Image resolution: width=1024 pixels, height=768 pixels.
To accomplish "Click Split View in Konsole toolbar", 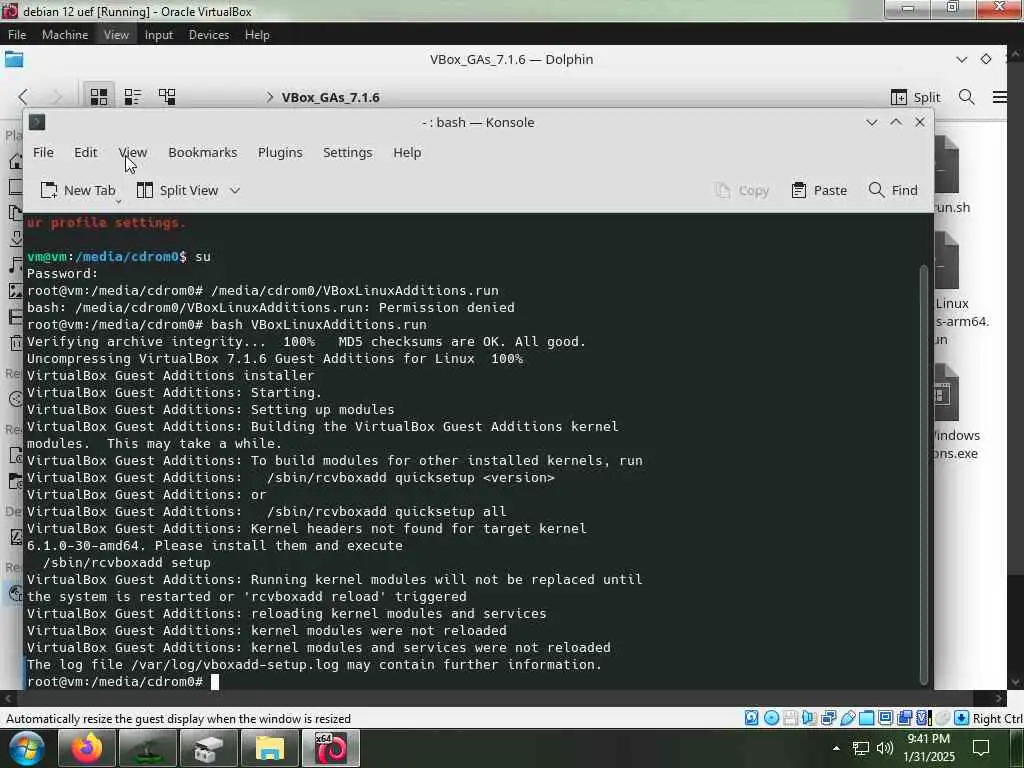I will pyautogui.click(x=177, y=190).
